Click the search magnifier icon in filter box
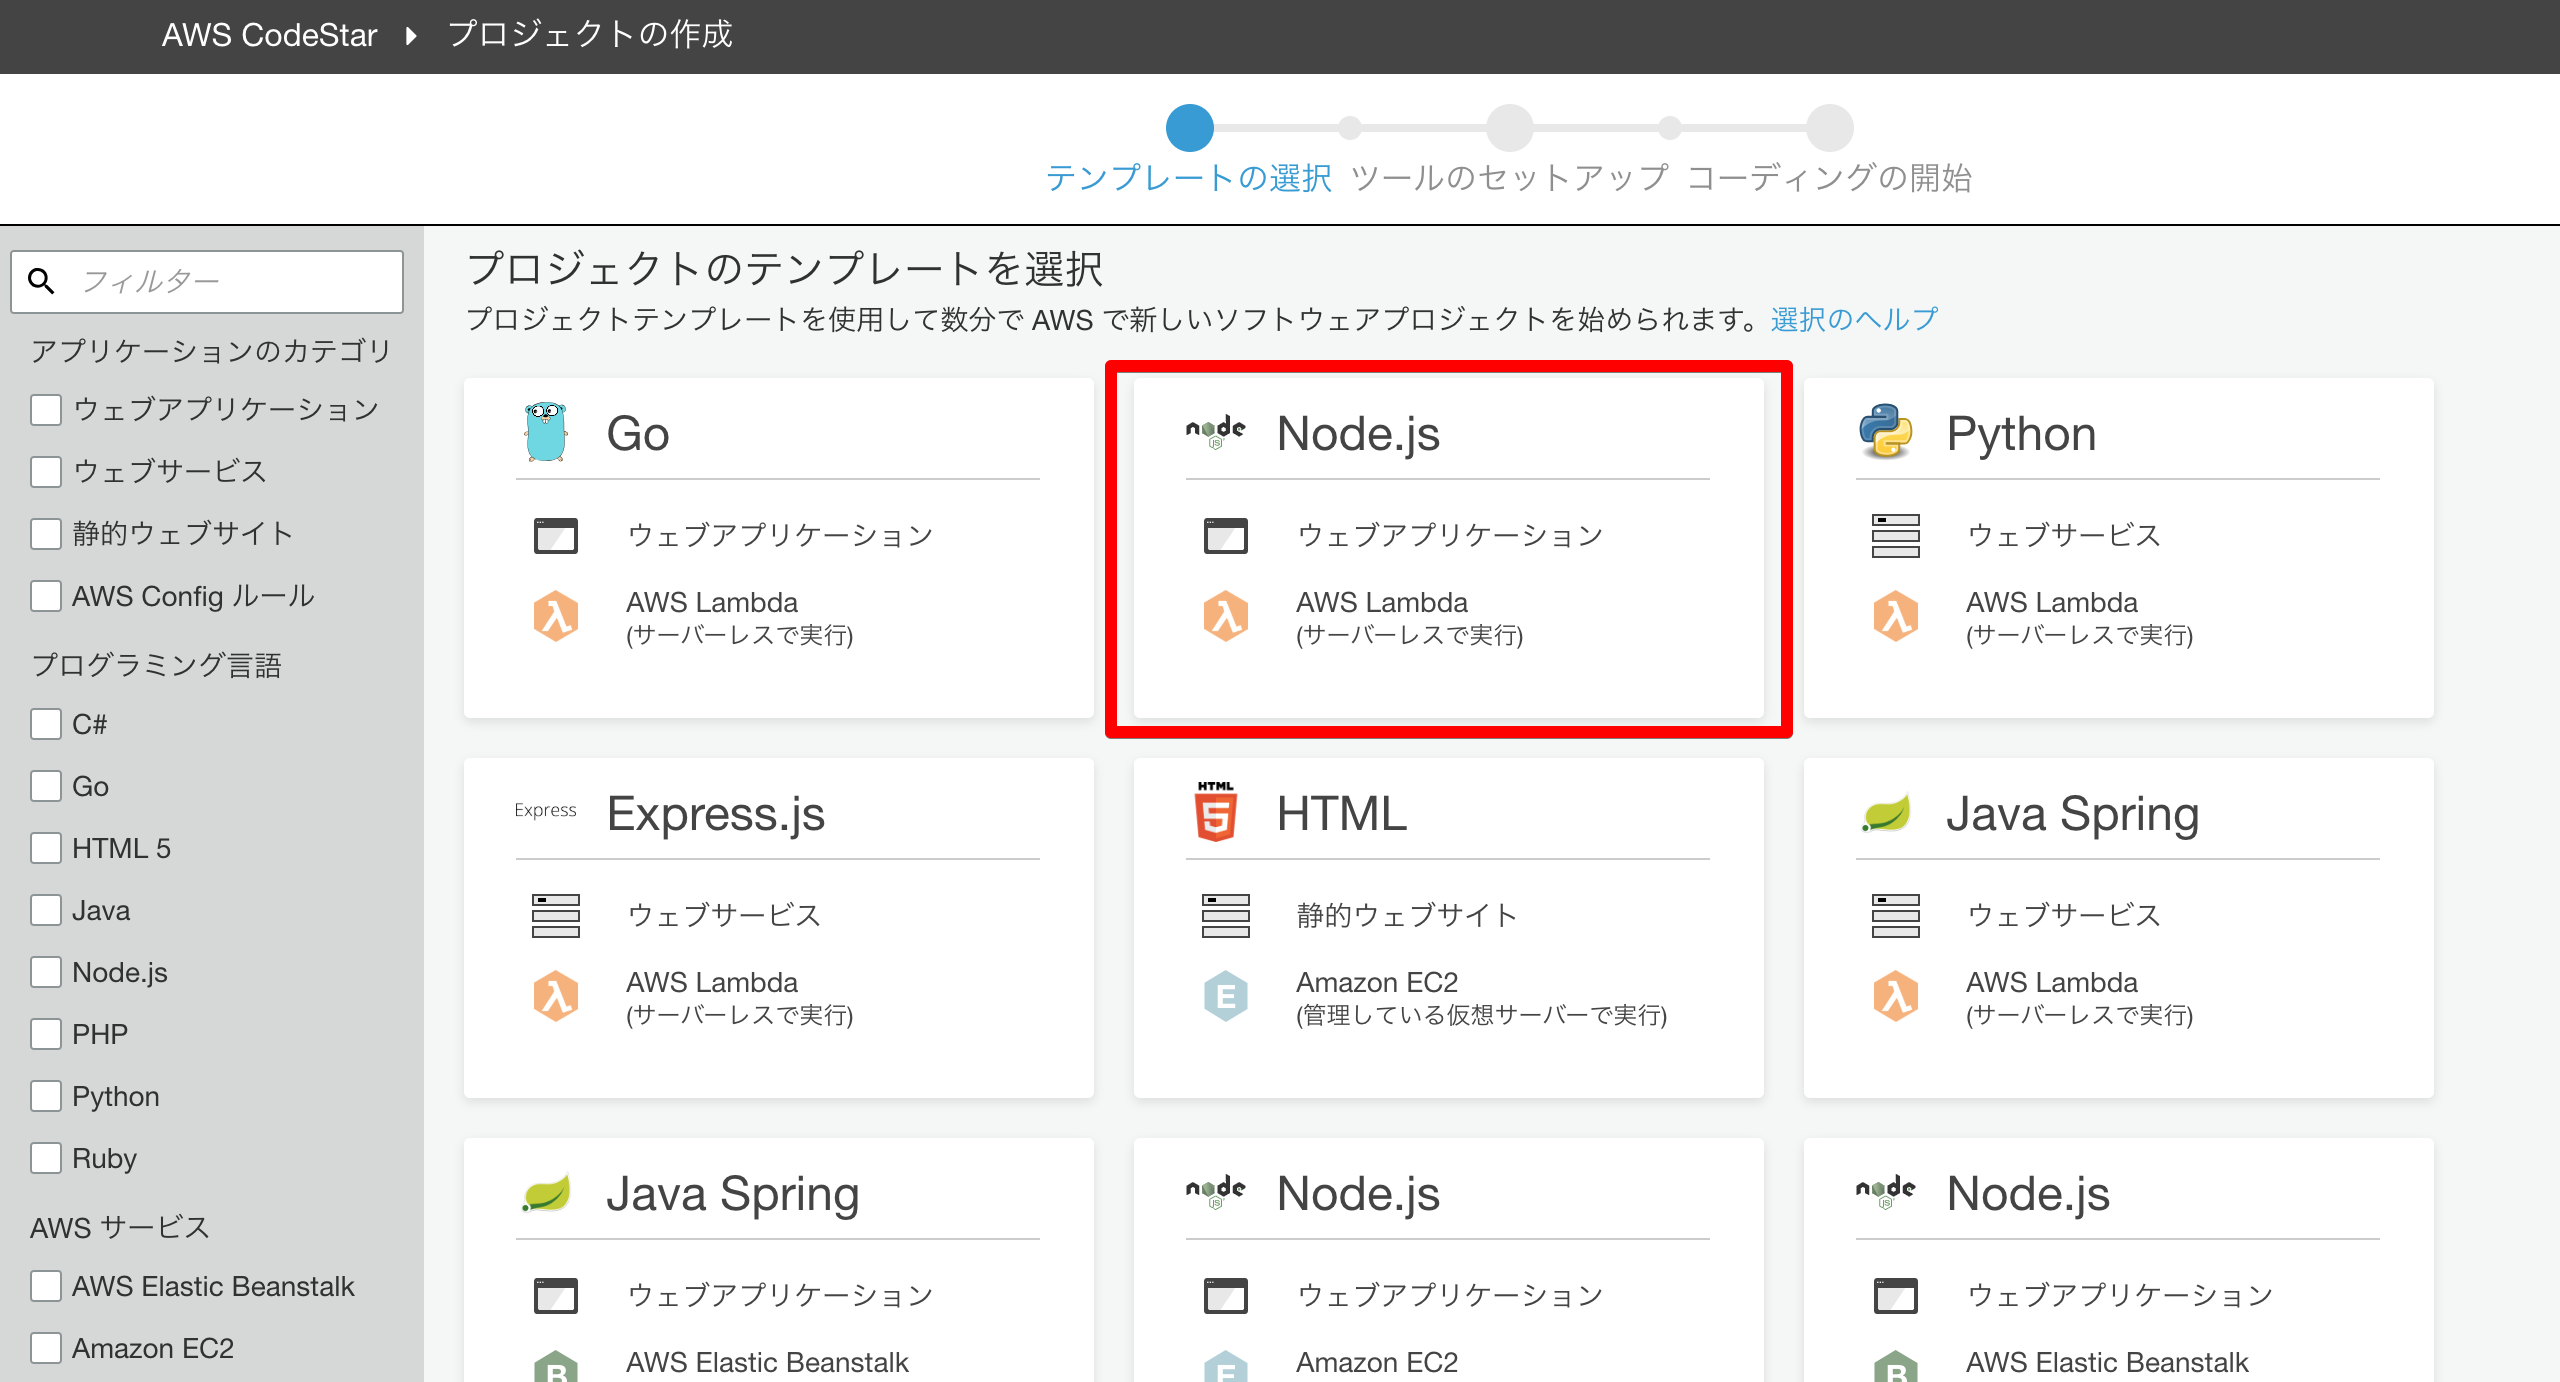Screen dimensions: 2560x1382 pos(41,281)
